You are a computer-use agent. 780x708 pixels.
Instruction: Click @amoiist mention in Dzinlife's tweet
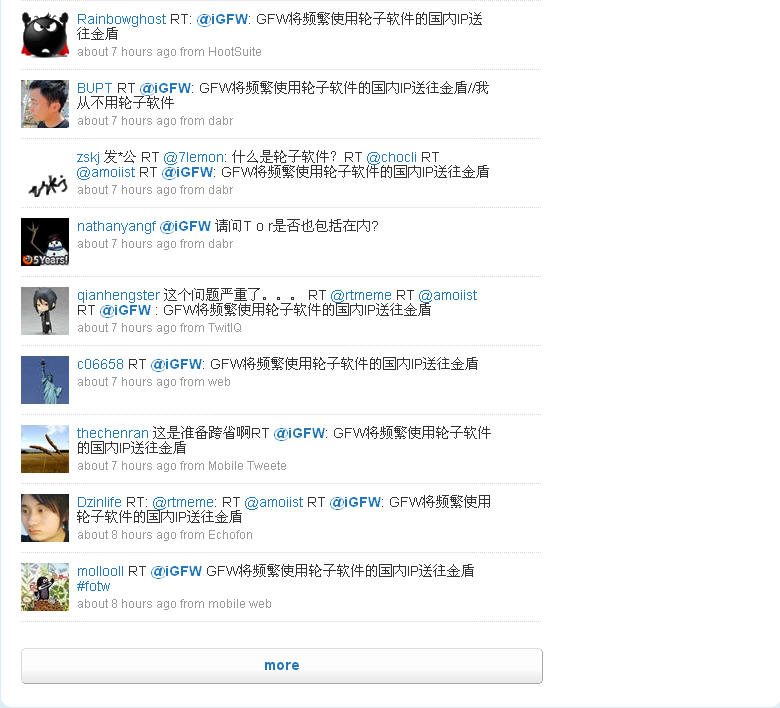(x=273, y=503)
